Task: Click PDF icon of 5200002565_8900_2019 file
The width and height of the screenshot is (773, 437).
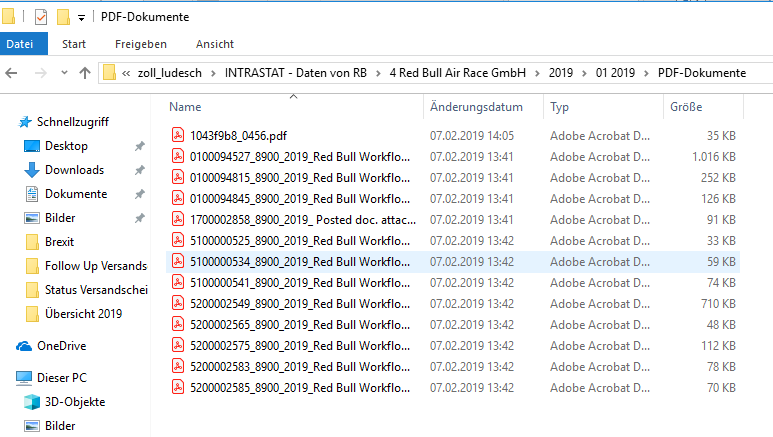Action: pos(178,325)
